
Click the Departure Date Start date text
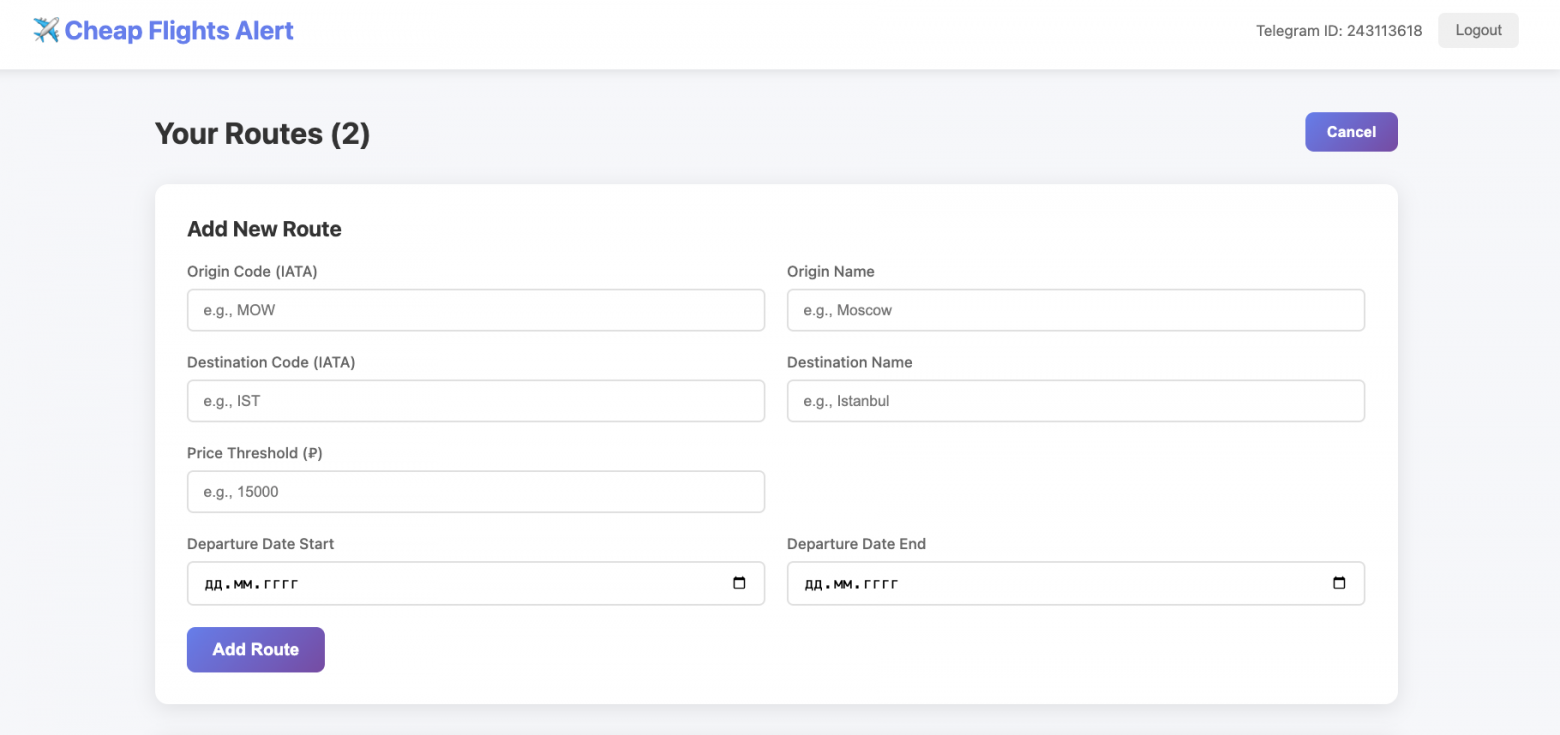(251, 583)
